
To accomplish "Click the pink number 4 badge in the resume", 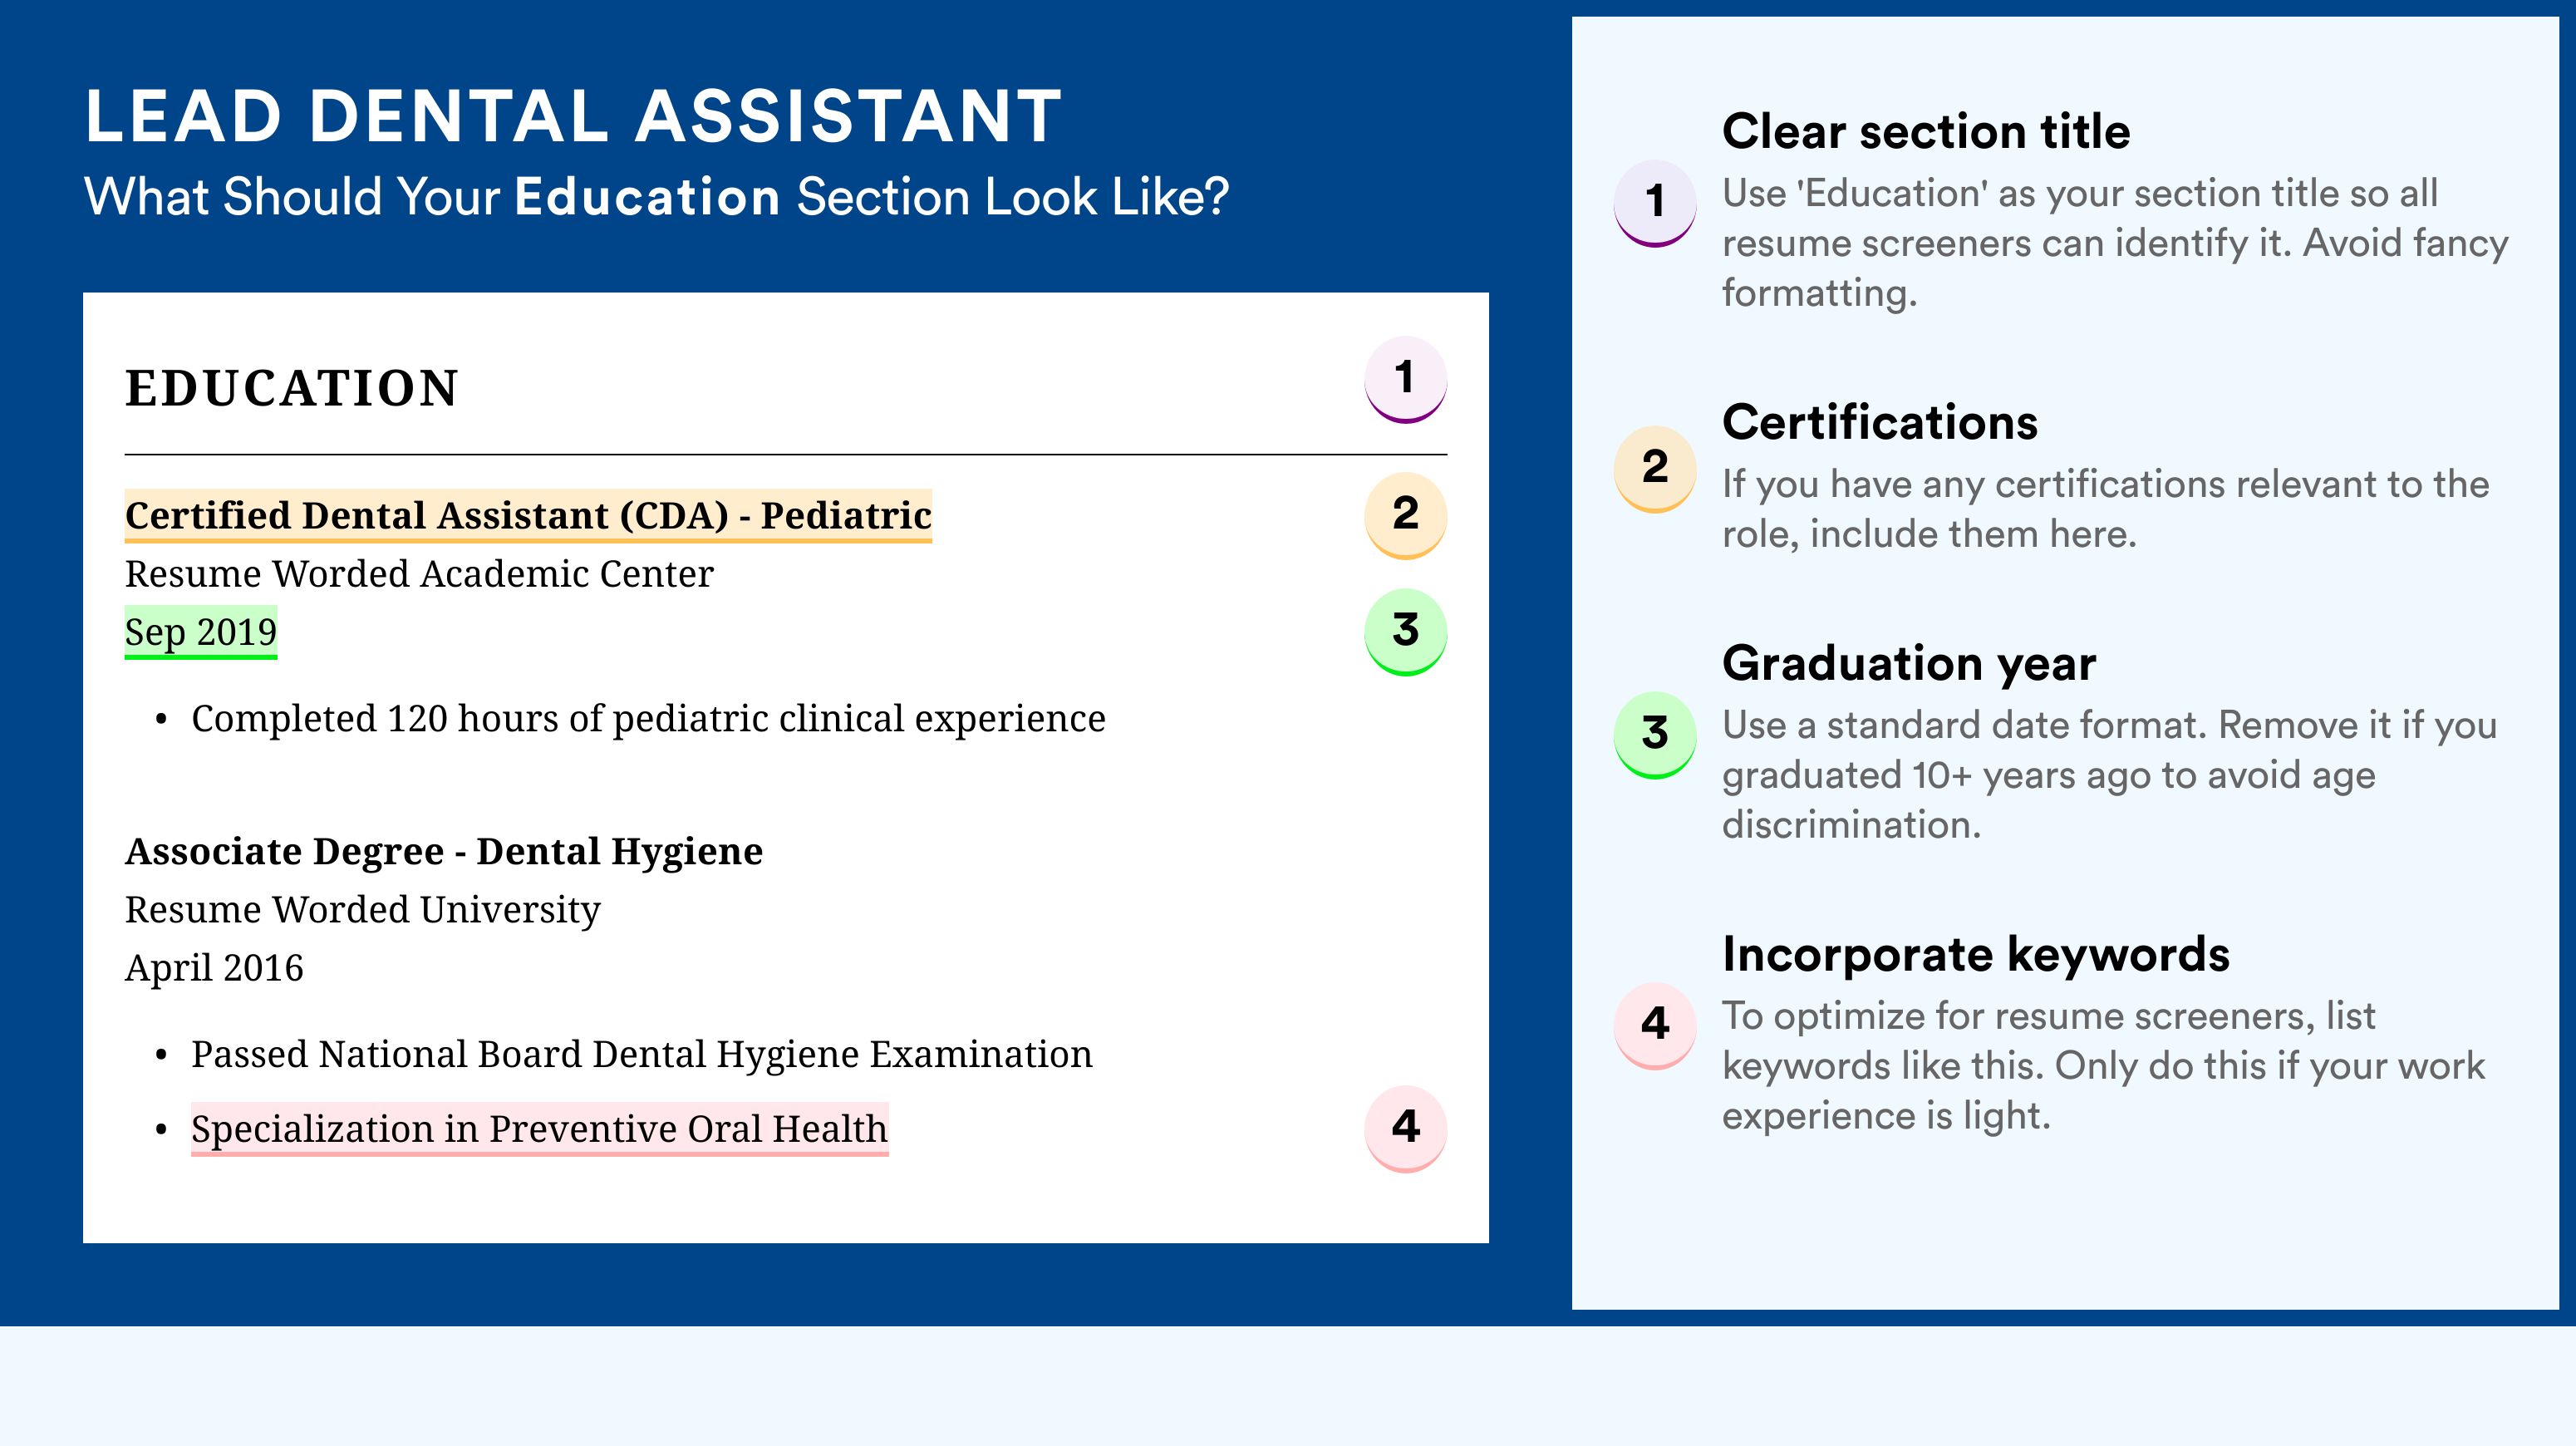I will click(1405, 1128).
